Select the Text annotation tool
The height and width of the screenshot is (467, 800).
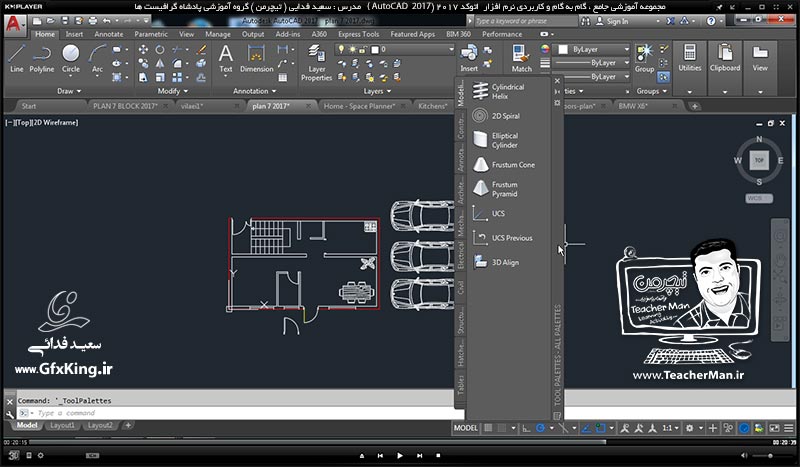tap(226, 58)
